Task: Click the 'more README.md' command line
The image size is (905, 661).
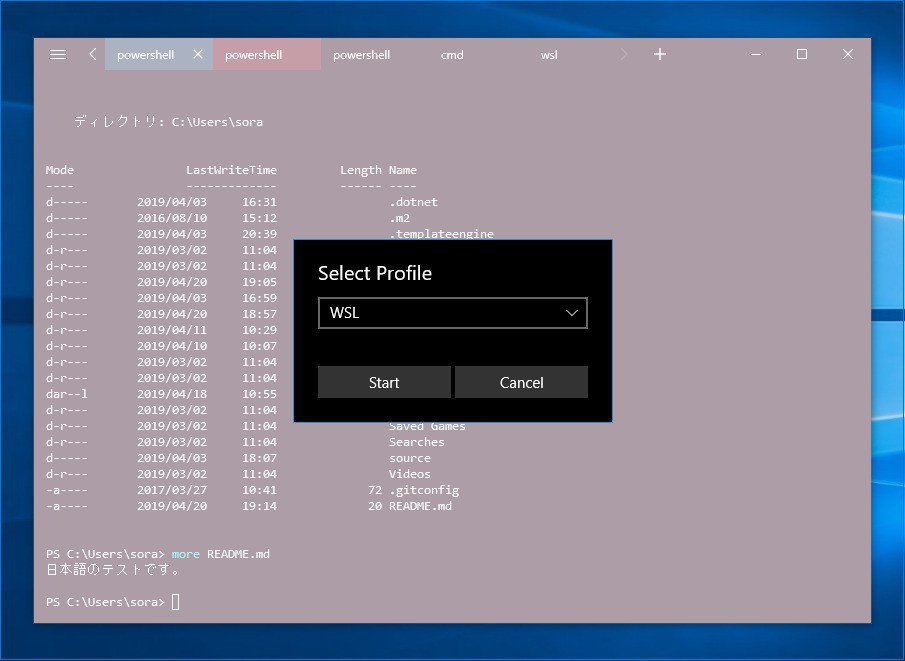Action: coord(220,554)
